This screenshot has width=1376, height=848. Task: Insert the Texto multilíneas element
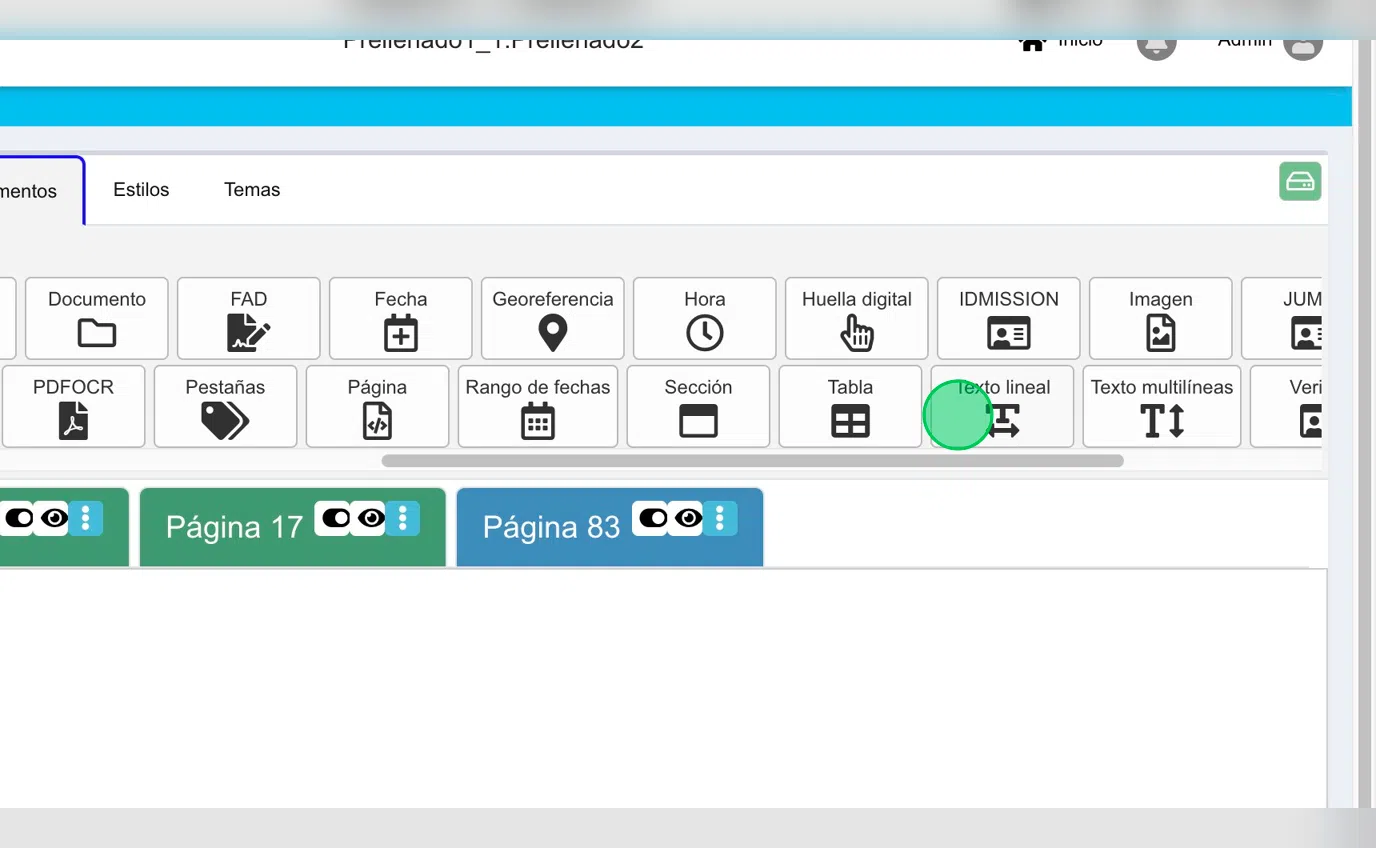[x=1161, y=406]
